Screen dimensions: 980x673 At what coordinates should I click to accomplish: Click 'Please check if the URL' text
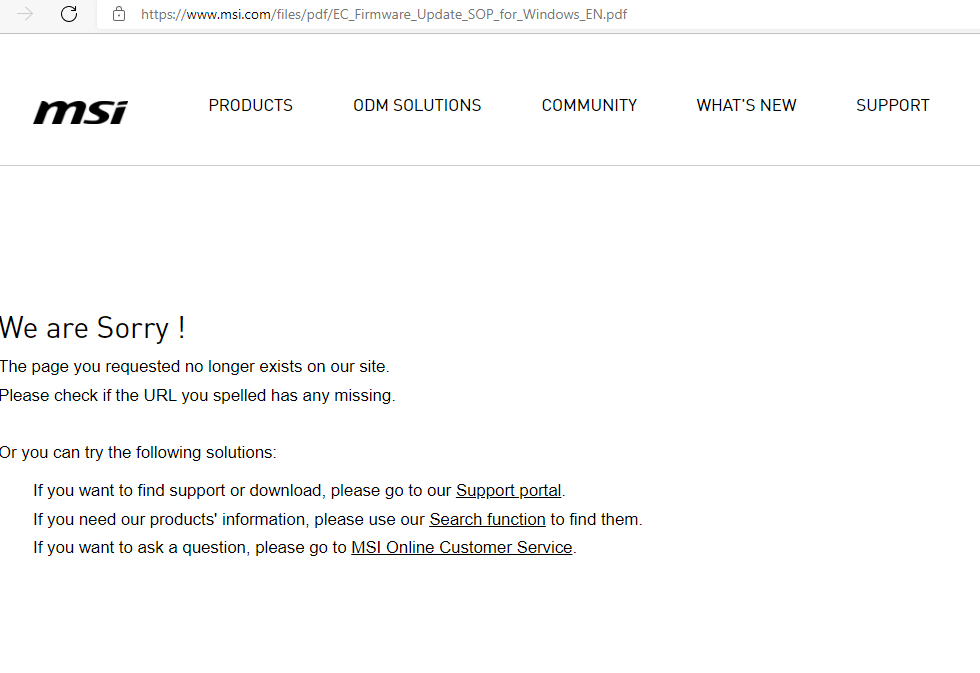coord(198,396)
